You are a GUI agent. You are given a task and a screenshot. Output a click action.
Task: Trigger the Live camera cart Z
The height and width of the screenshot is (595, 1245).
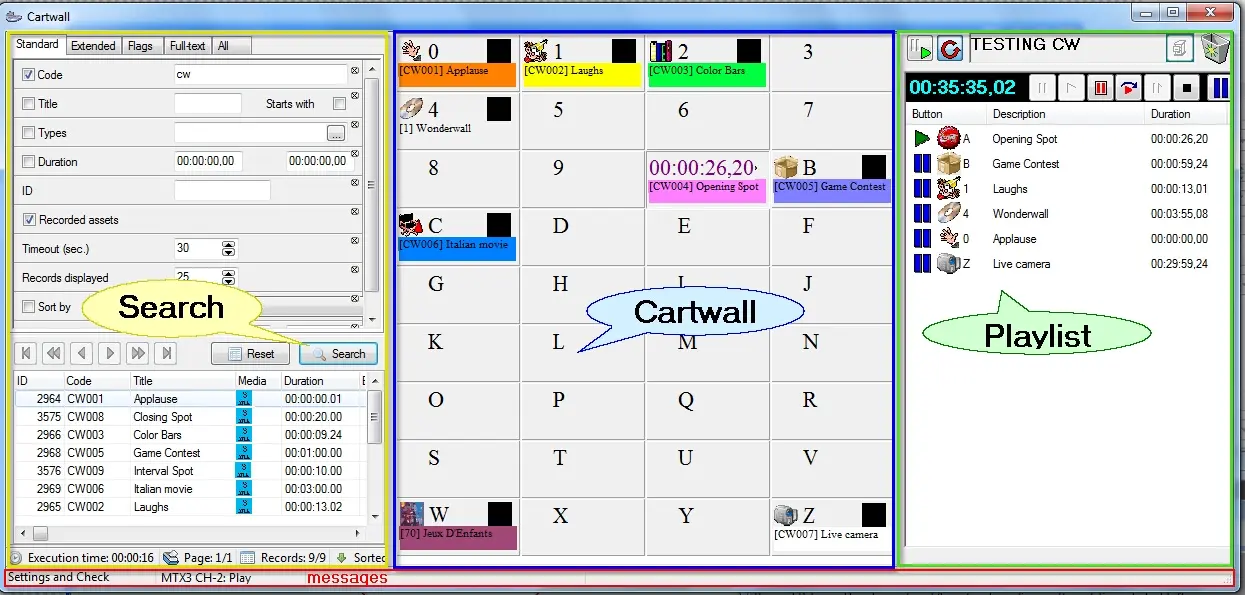[x=831, y=526]
